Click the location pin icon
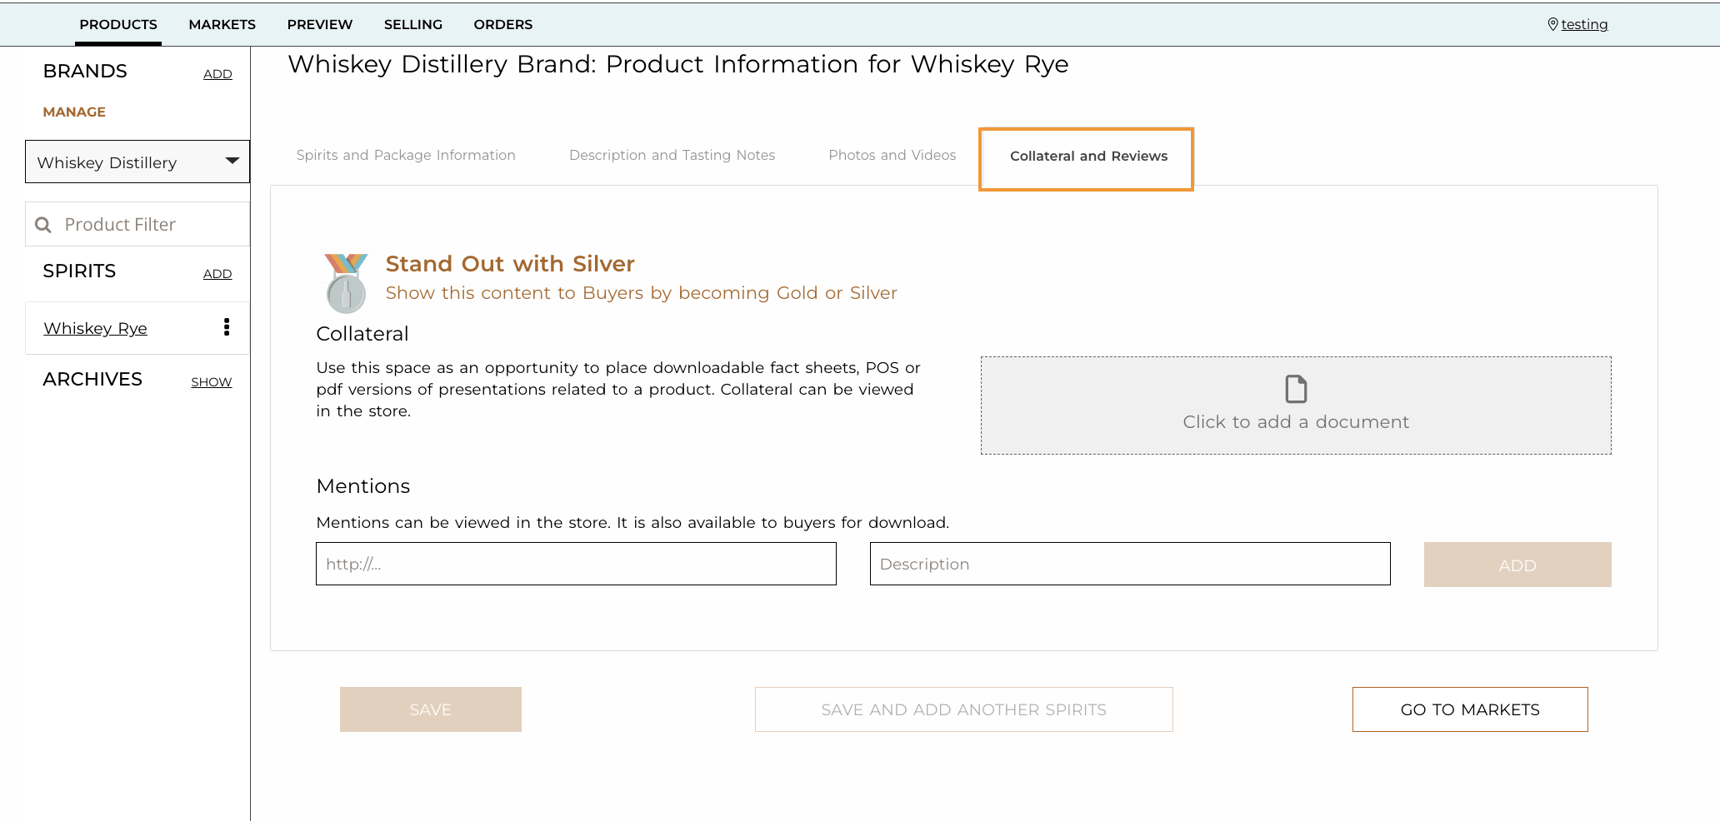Image resolution: width=1720 pixels, height=821 pixels. [1552, 24]
